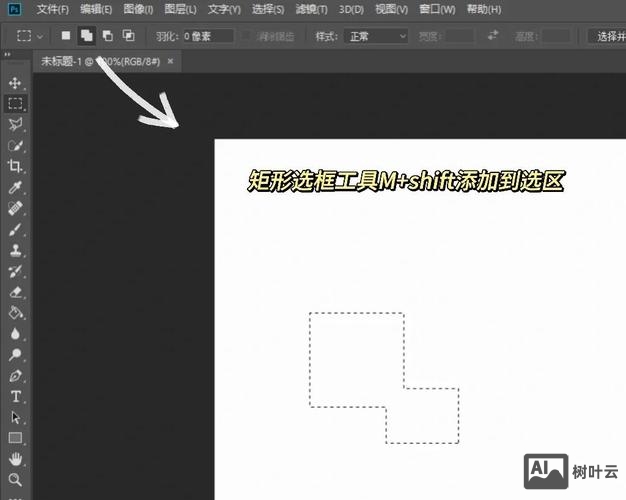Expand the tools panel double-arrow

coord(7,54)
